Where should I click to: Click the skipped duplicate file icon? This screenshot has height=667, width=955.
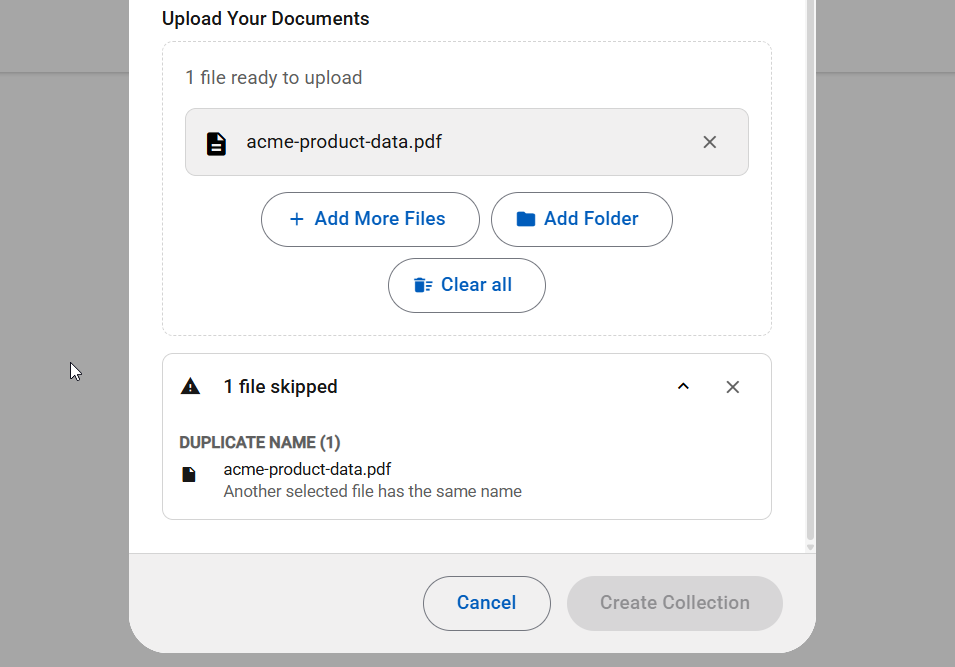[189, 475]
